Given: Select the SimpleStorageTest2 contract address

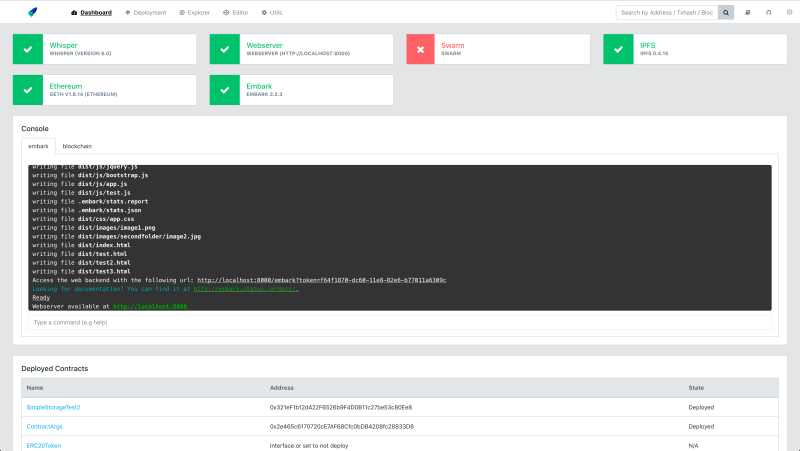Looking at the screenshot, I should click(x=341, y=407).
